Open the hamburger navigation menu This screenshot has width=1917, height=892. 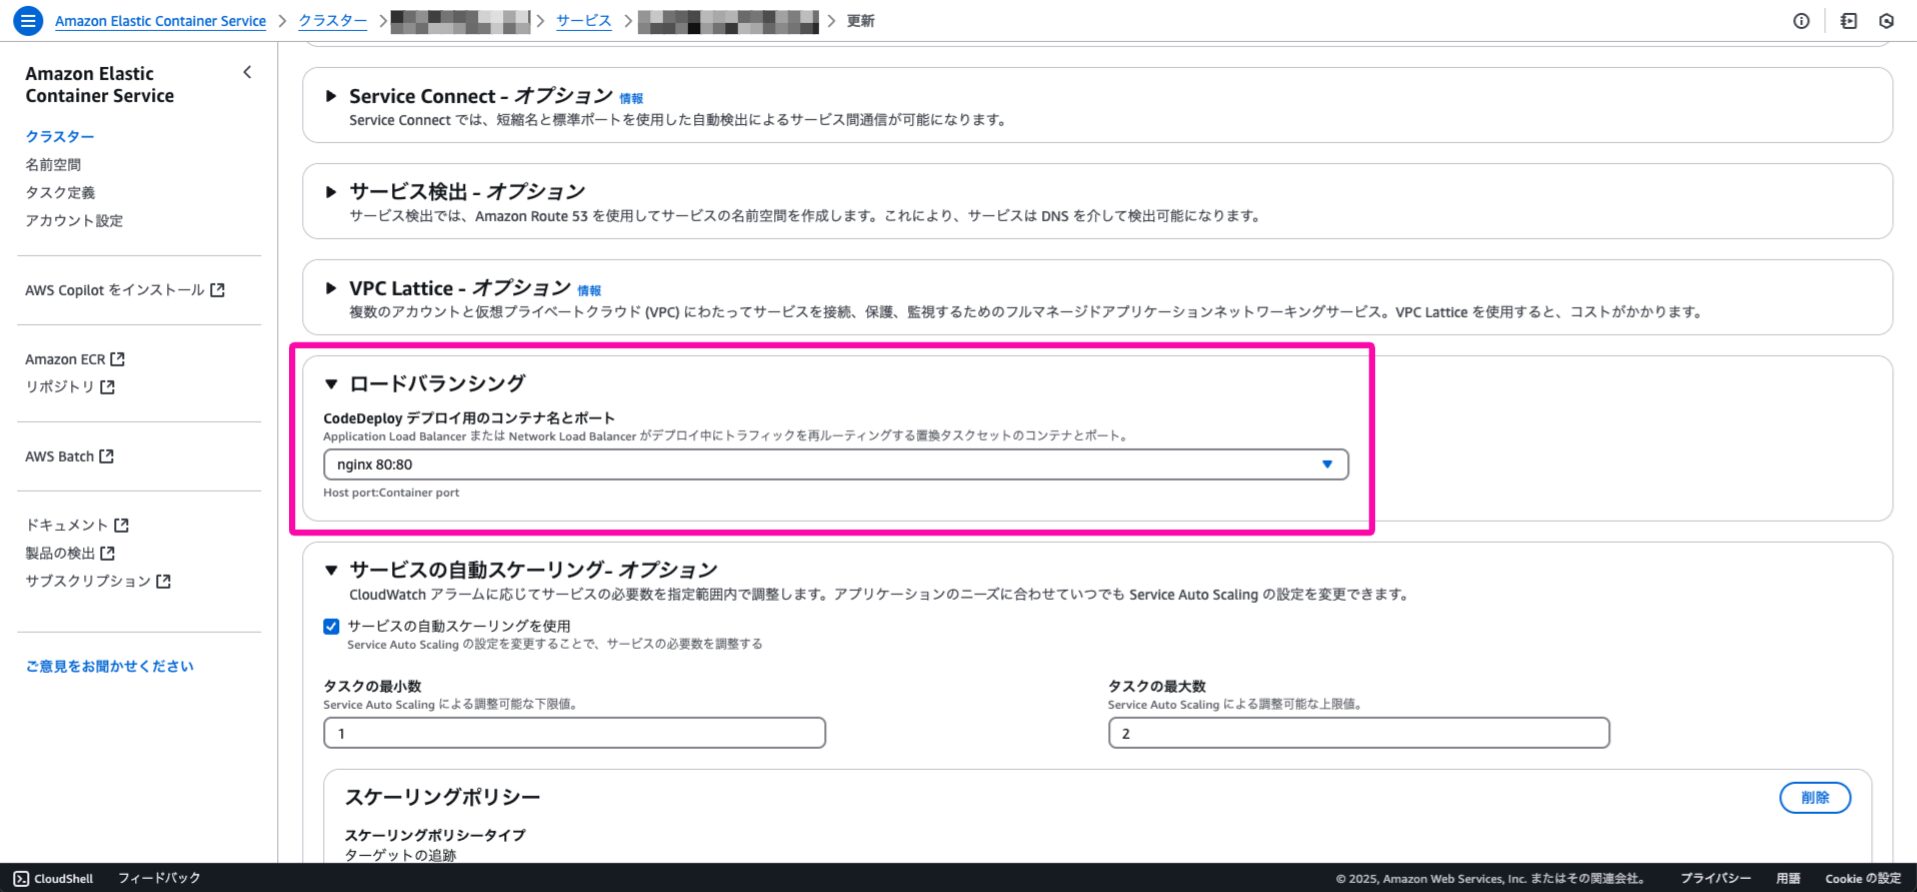coord(28,20)
